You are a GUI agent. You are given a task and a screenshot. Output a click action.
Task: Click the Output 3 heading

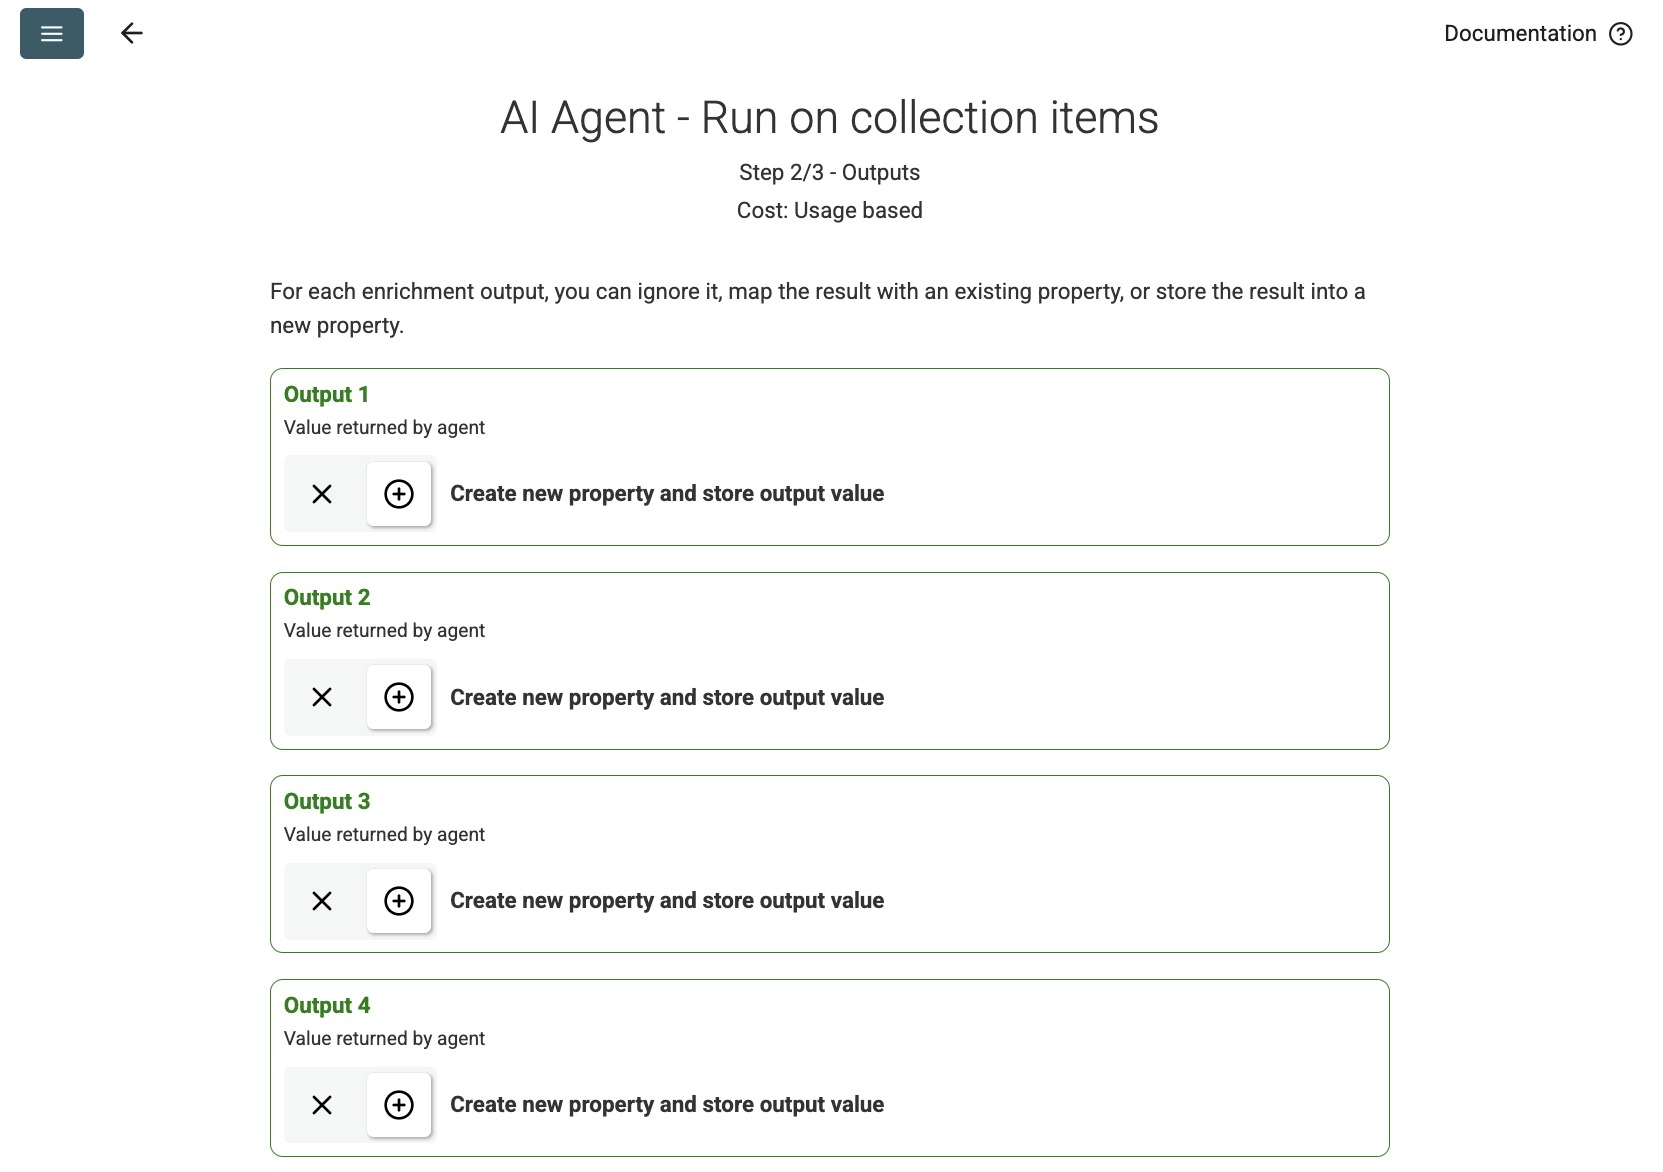(x=327, y=802)
